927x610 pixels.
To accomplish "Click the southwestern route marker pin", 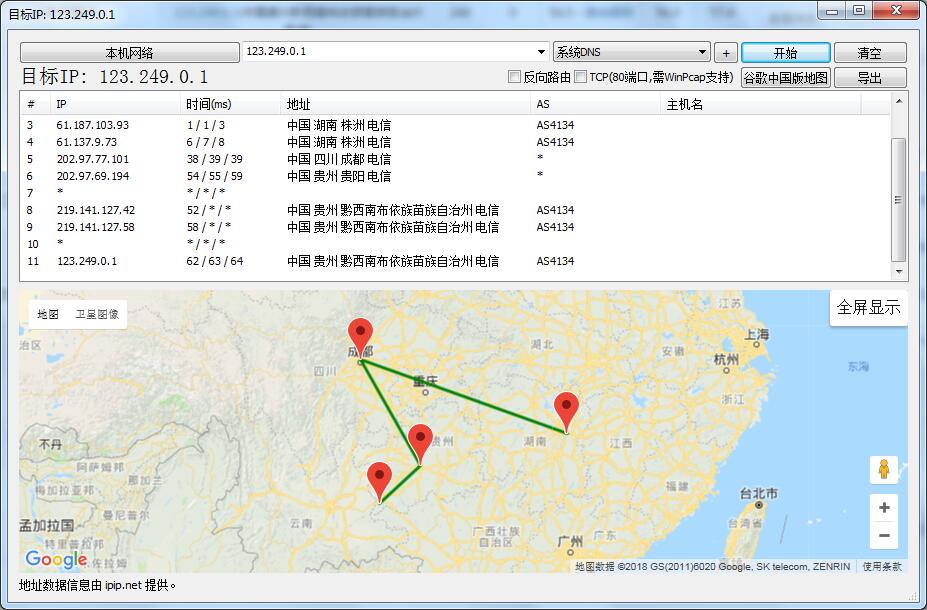I will click(x=379, y=475).
